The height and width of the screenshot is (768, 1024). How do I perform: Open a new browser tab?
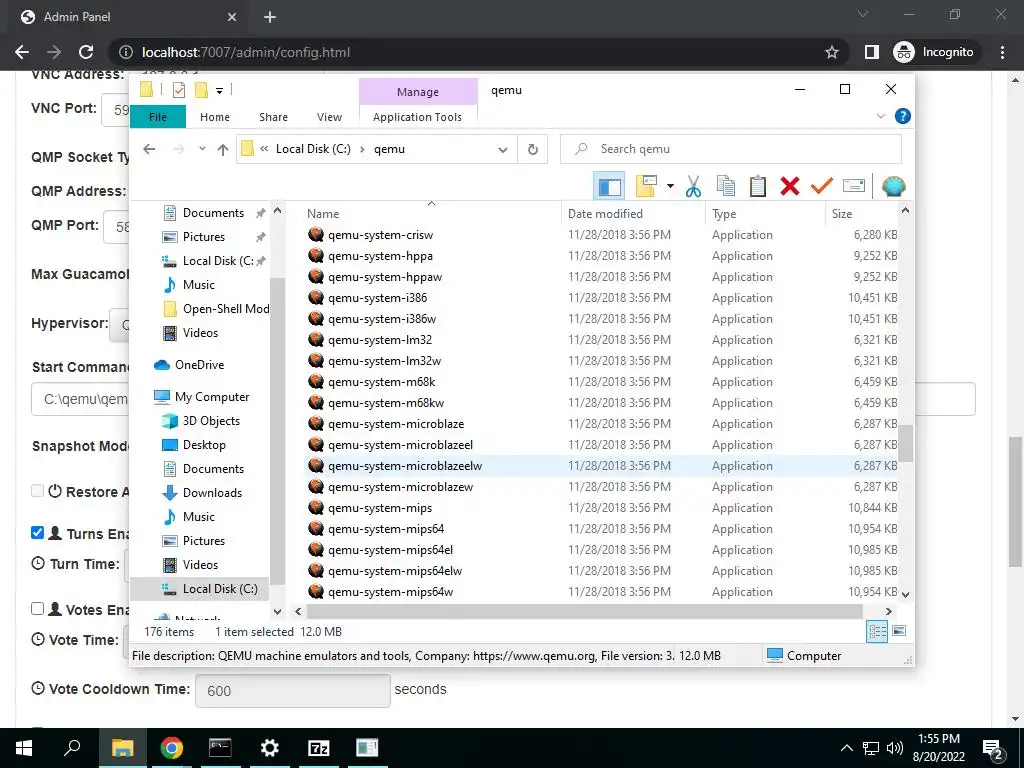[270, 17]
